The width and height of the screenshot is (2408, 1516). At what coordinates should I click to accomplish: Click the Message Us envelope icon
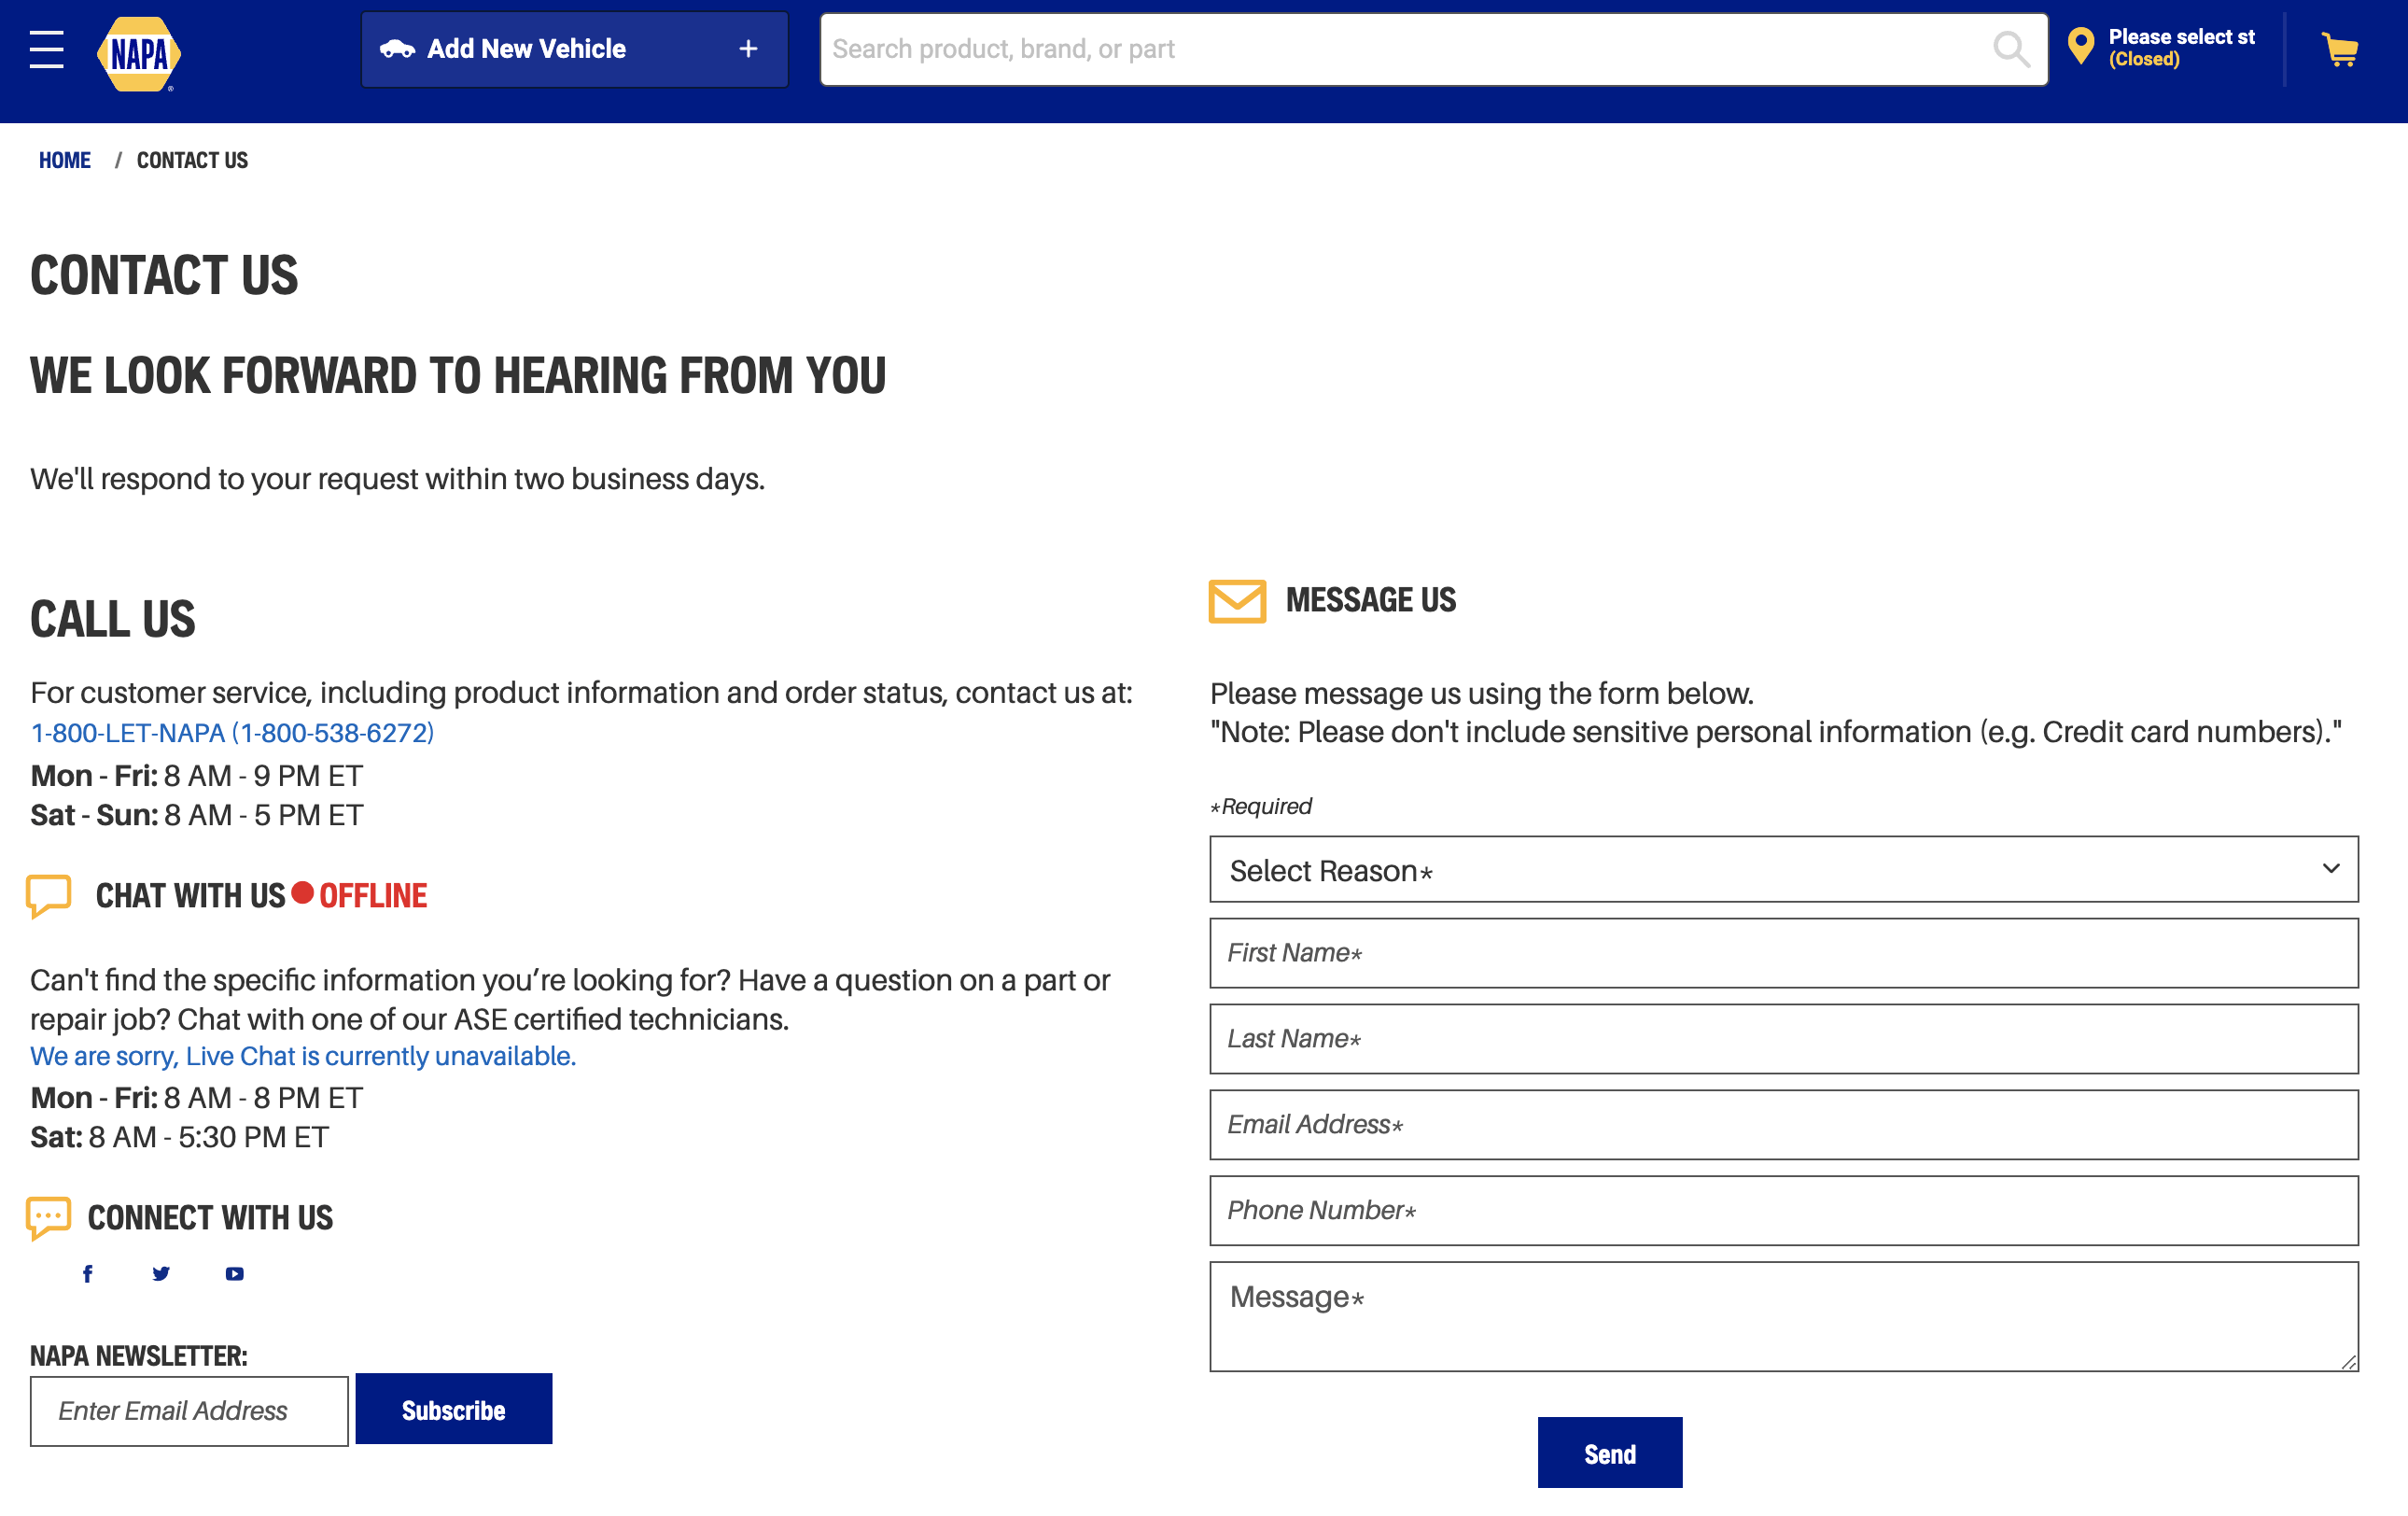pos(1237,601)
